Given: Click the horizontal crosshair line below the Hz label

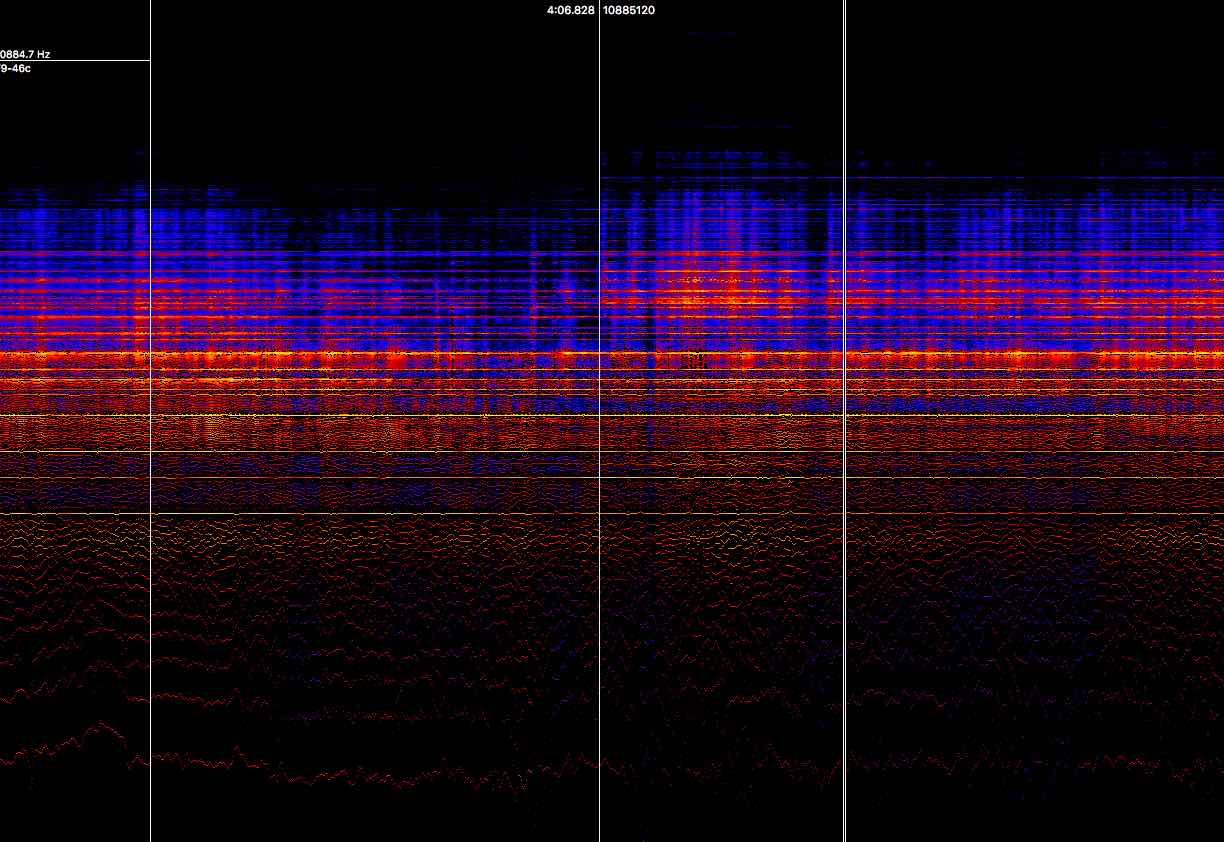Looking at the screenshot, I should [75, 61].
